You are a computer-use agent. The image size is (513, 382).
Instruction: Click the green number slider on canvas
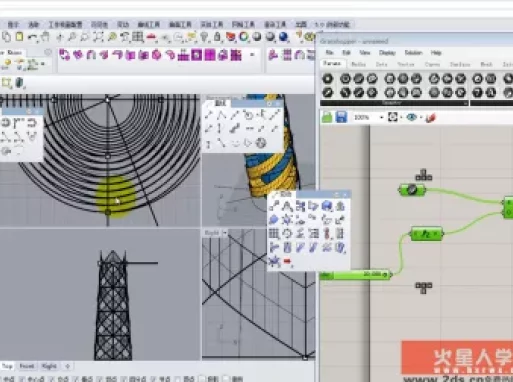click(355, 275)
